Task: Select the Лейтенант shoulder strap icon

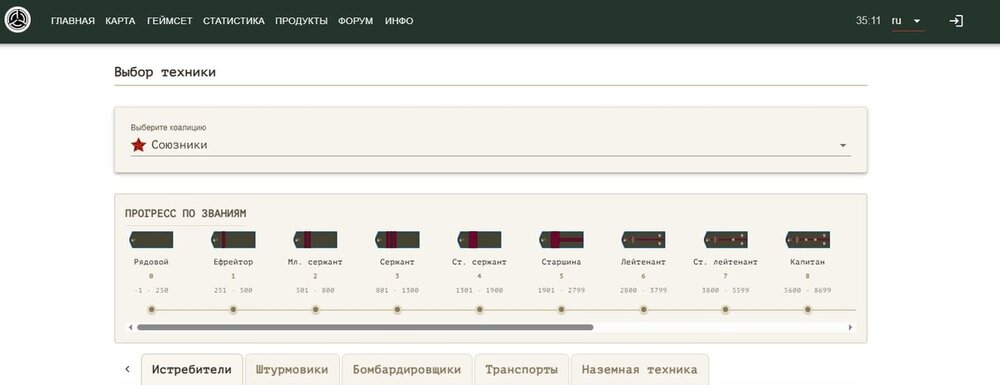Action: coord(643,240)
